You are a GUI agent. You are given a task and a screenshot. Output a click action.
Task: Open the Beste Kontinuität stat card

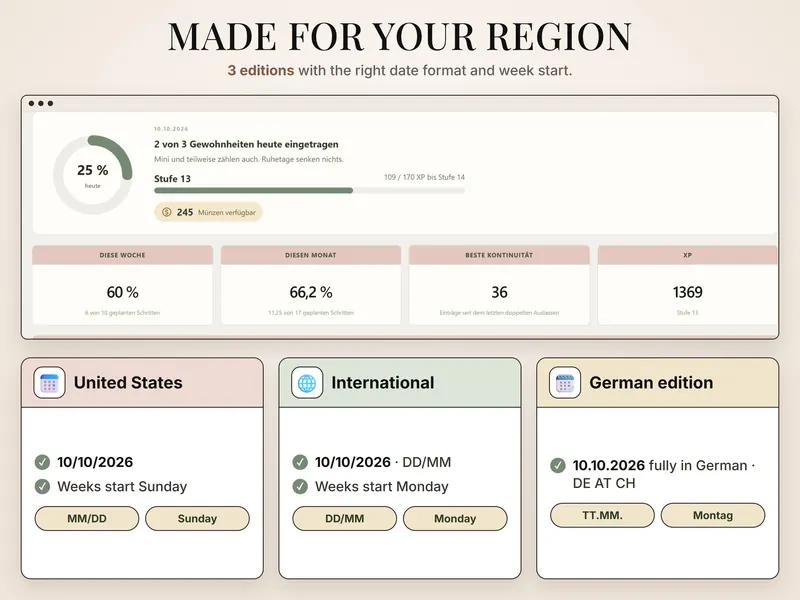[499, 285]
